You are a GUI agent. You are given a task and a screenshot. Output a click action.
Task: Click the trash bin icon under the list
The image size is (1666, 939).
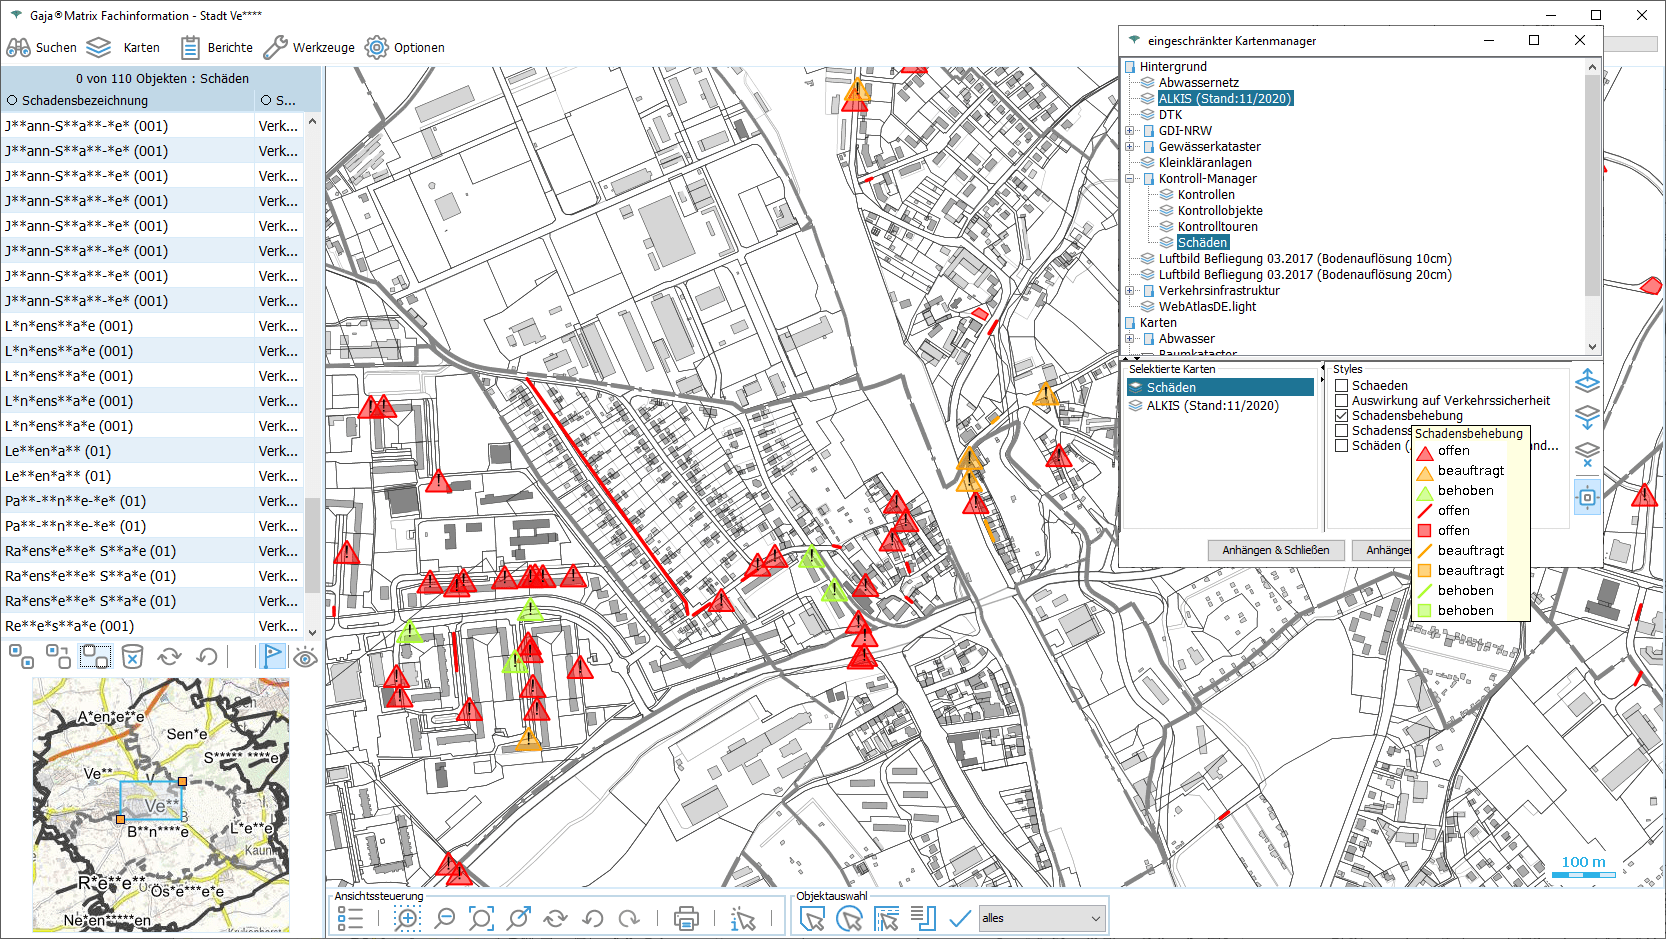tap(132, 657)
